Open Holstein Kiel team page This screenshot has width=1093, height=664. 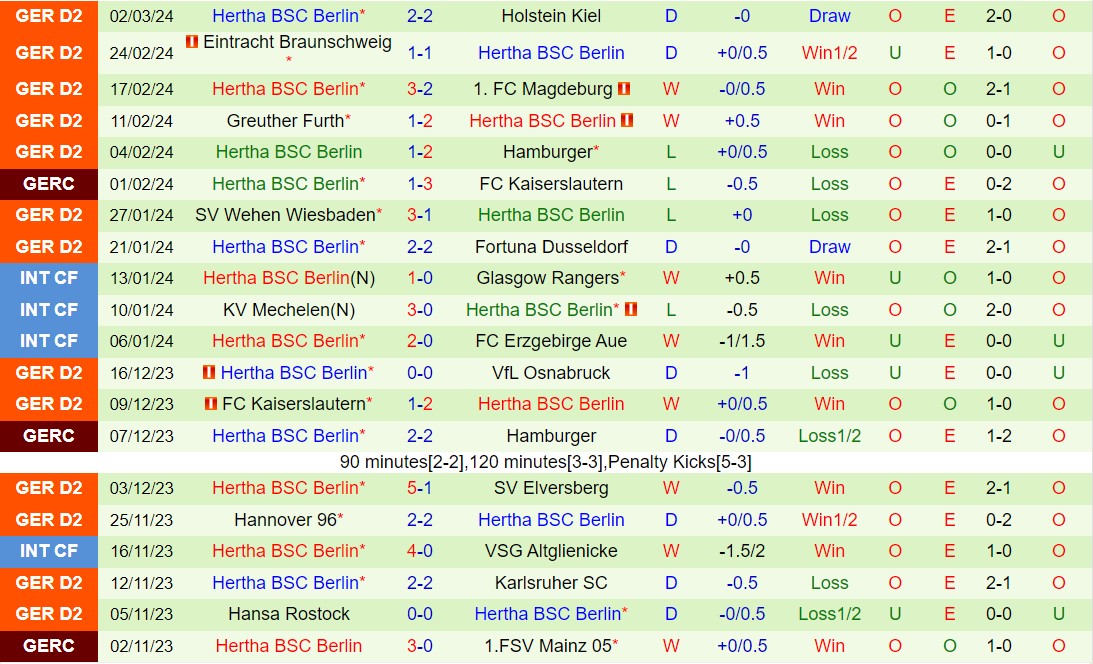click(551, 16)
